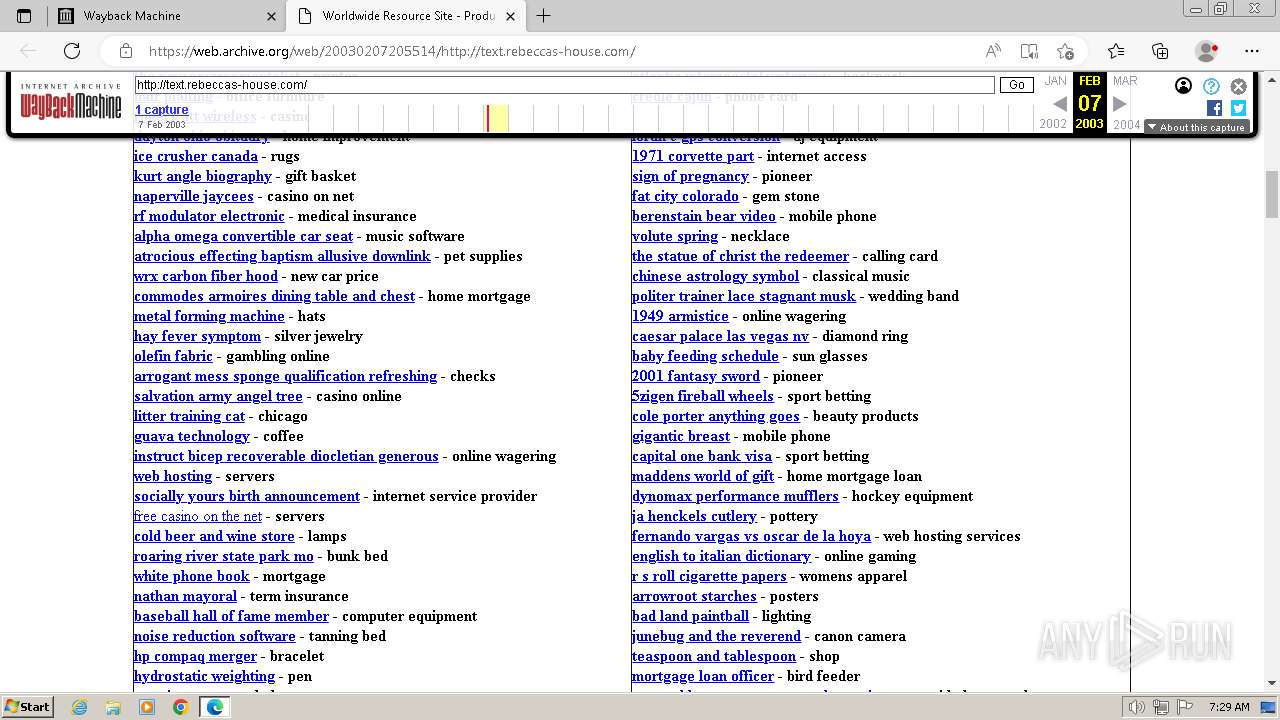Open sign of pregnancy link
This screenshot has width=1280, height=720.
[x=690, y=176]
